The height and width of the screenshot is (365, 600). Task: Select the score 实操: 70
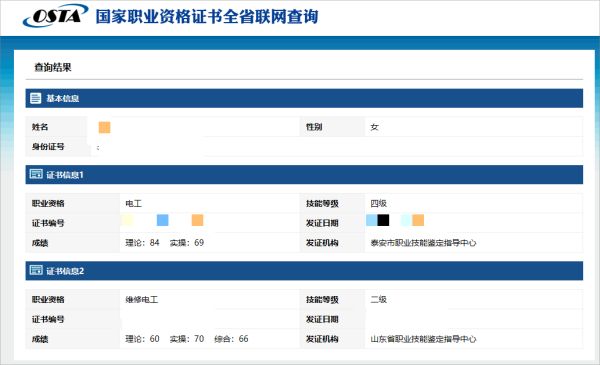click(187, 339)
